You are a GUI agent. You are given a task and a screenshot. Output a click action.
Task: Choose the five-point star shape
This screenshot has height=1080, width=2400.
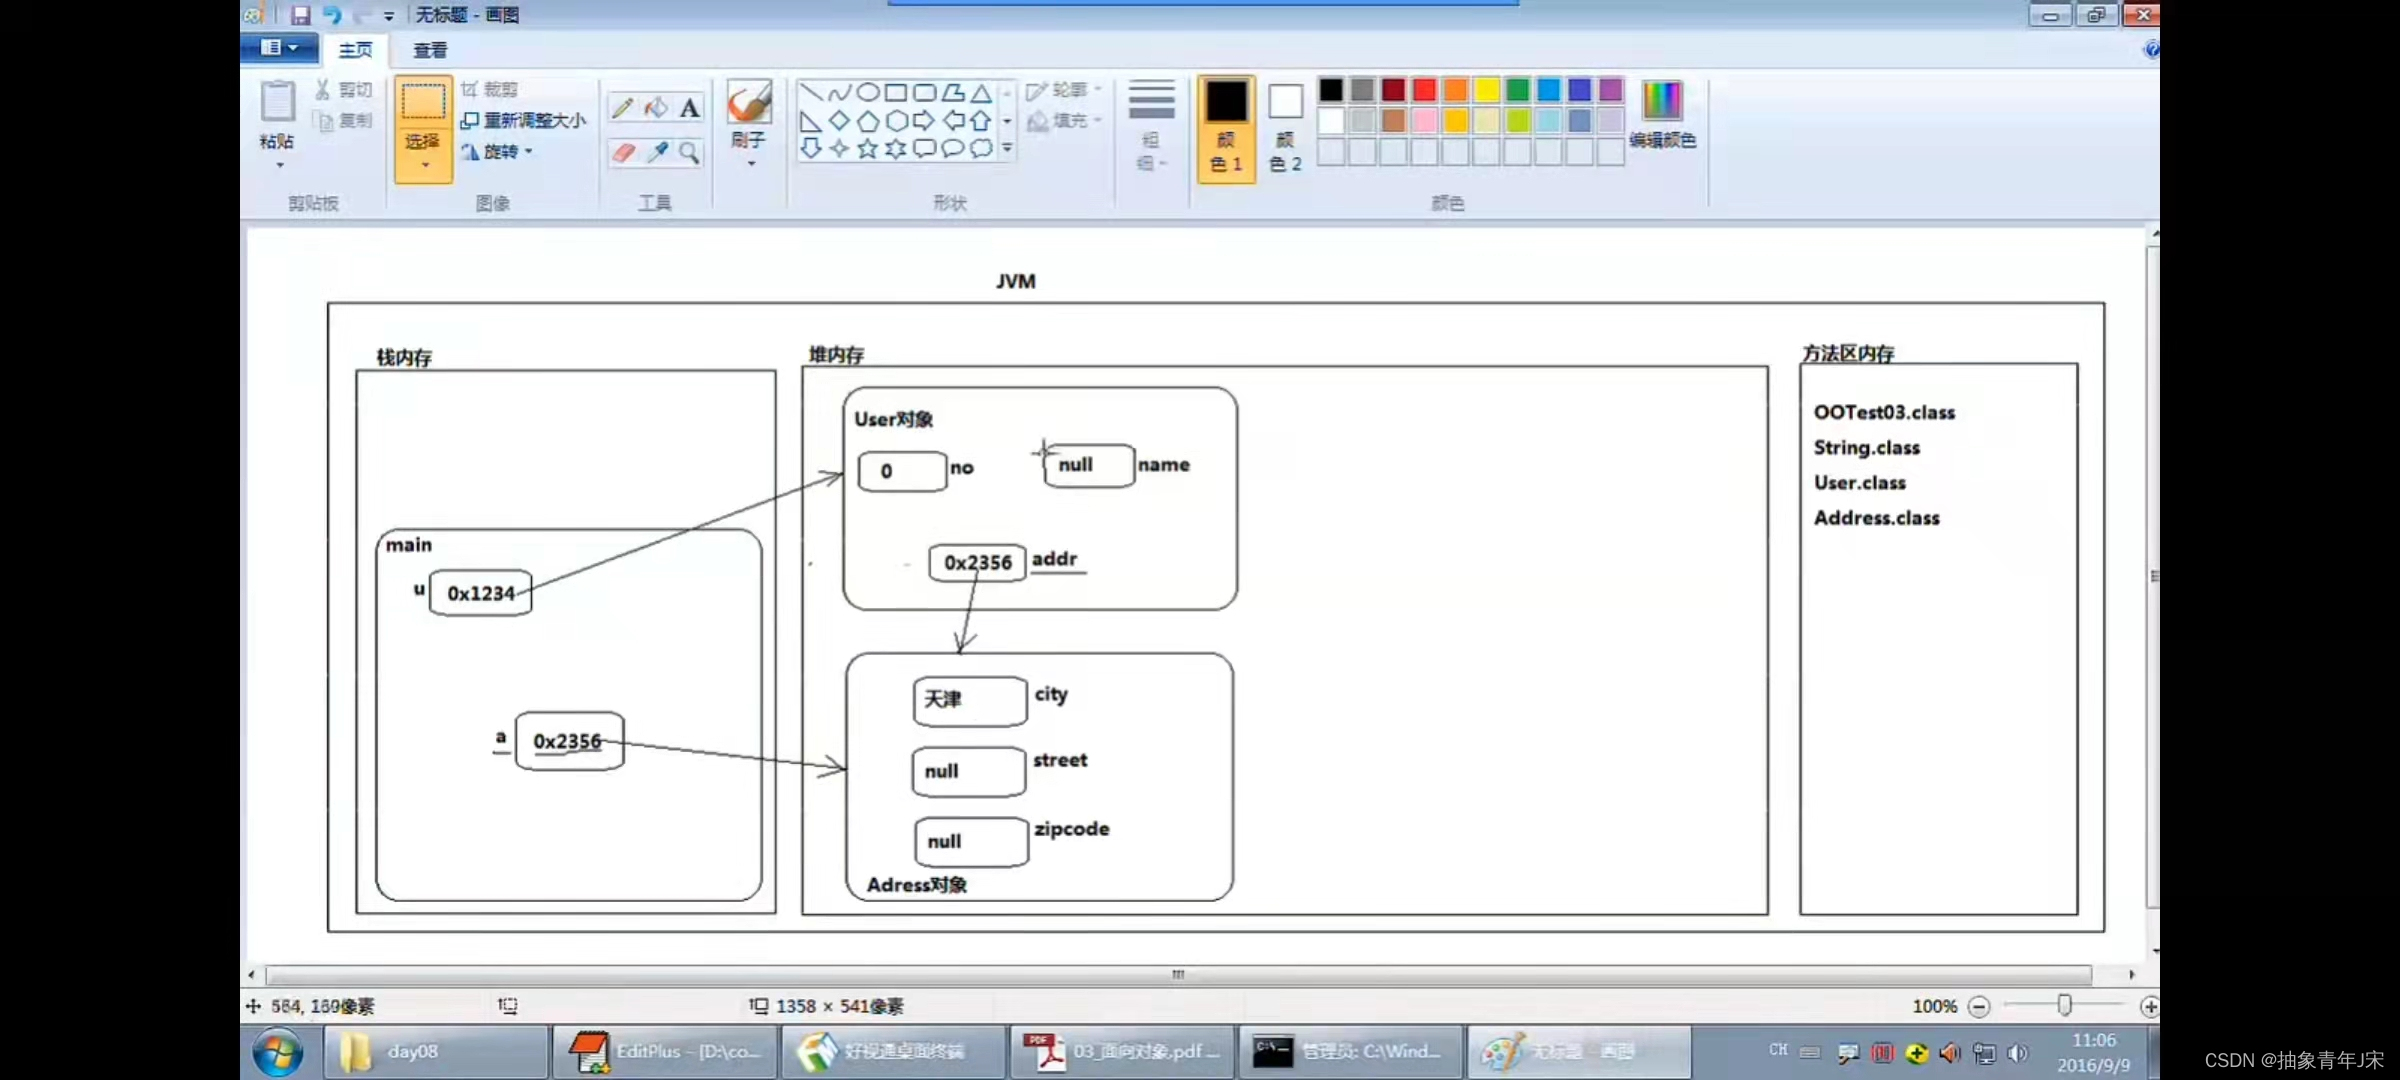[867, 149]
